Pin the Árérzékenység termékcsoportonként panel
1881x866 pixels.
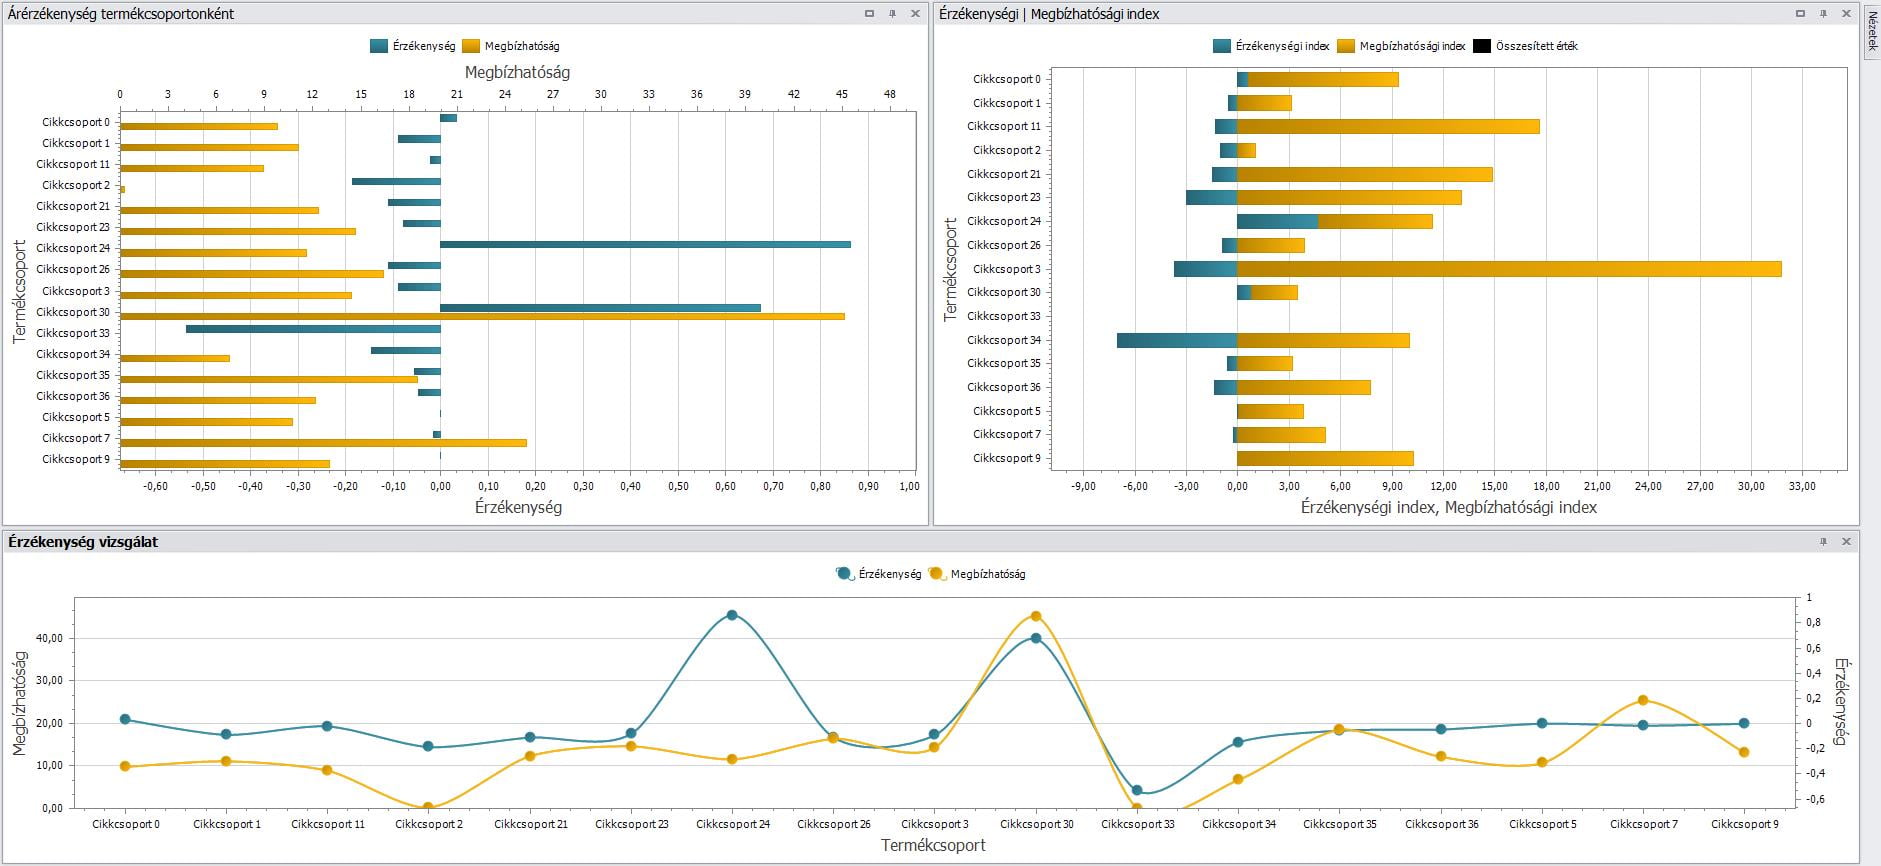pos(892,14)
